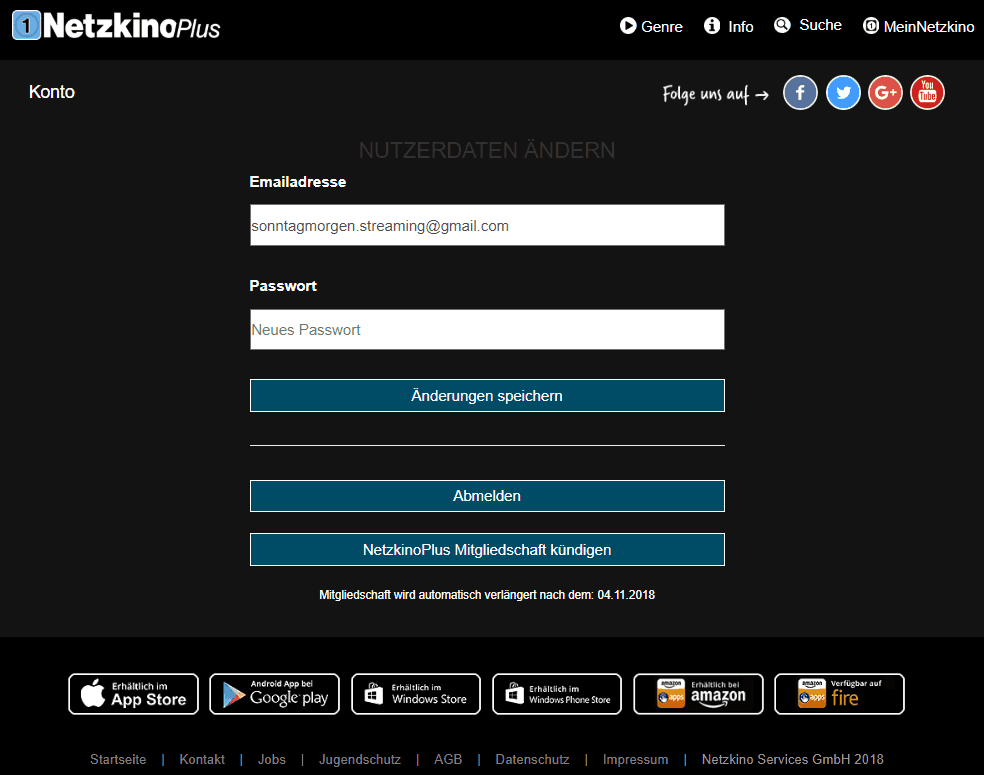
Task: Click the membership renewal date text
Action: [x=487, y=595]
